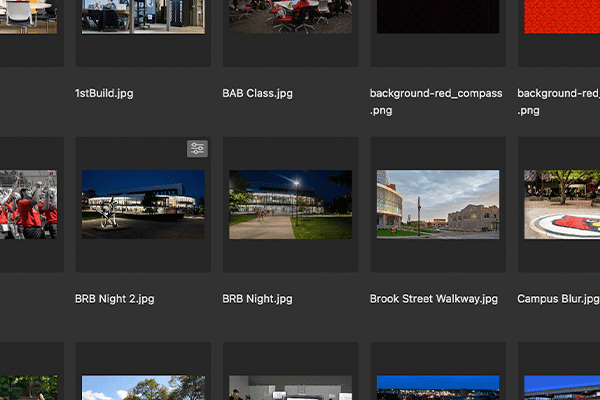Select the night city skyline thumbnail
This screenshot has width=600, height=400.
click(437, 388)
